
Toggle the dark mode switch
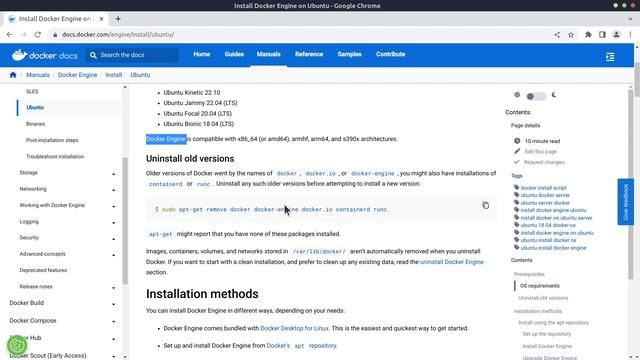click(x=536, y=96)
